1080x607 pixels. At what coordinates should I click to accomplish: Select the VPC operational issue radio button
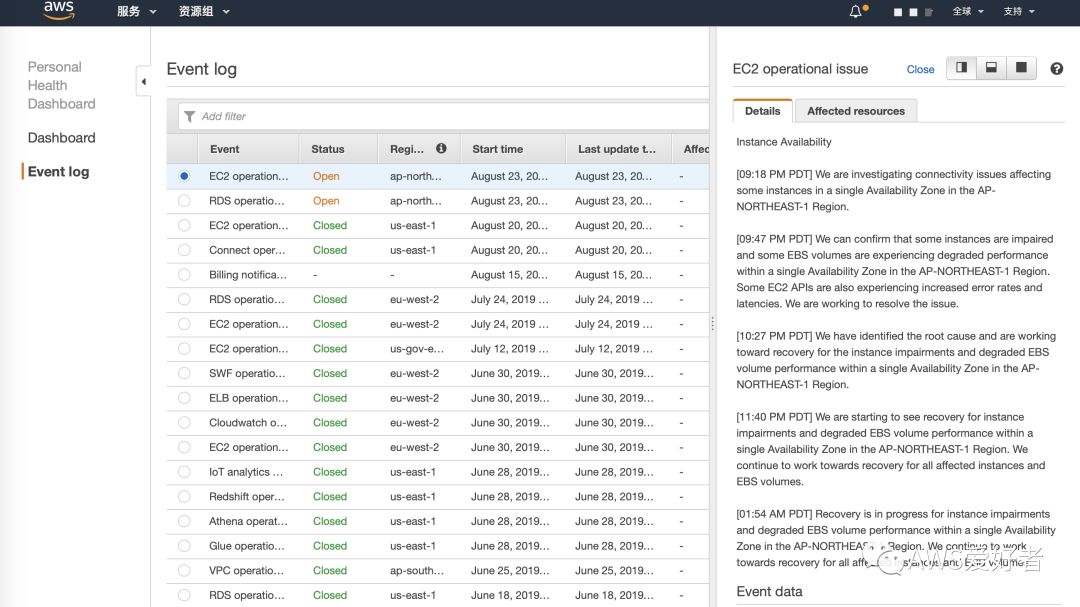[x=184, y=570]
